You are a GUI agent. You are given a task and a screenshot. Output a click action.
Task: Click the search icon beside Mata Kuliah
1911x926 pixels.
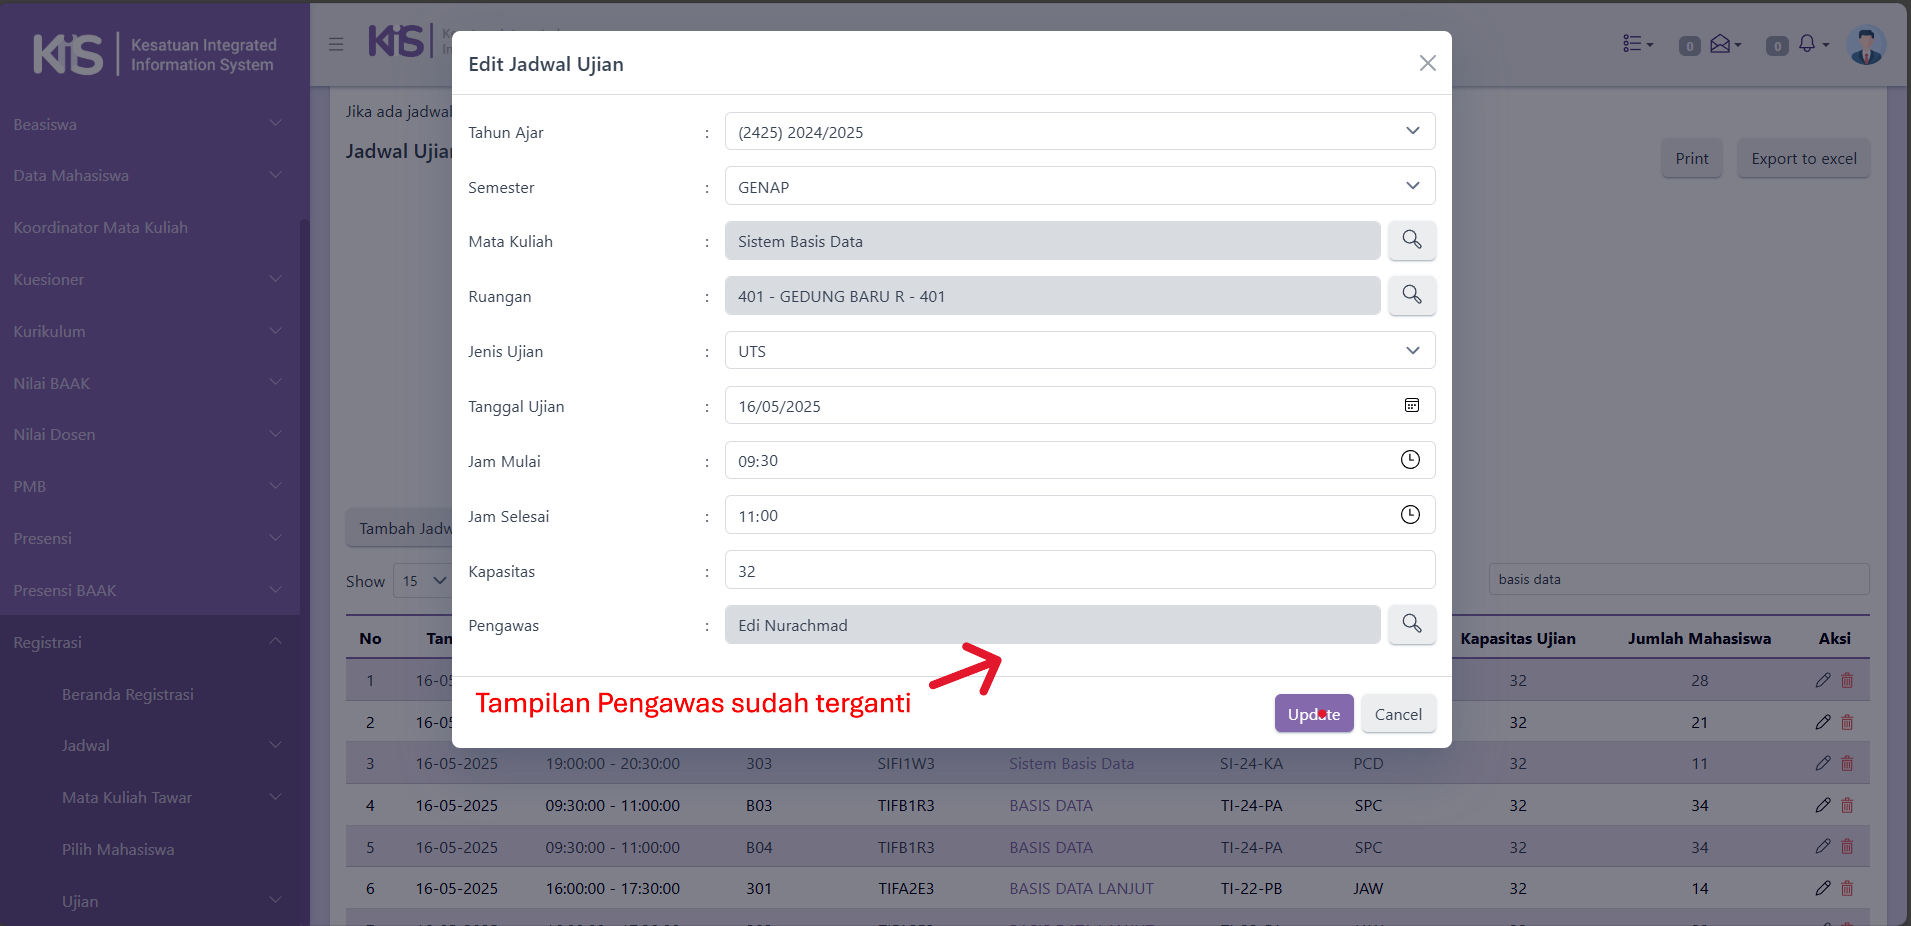1411,240
